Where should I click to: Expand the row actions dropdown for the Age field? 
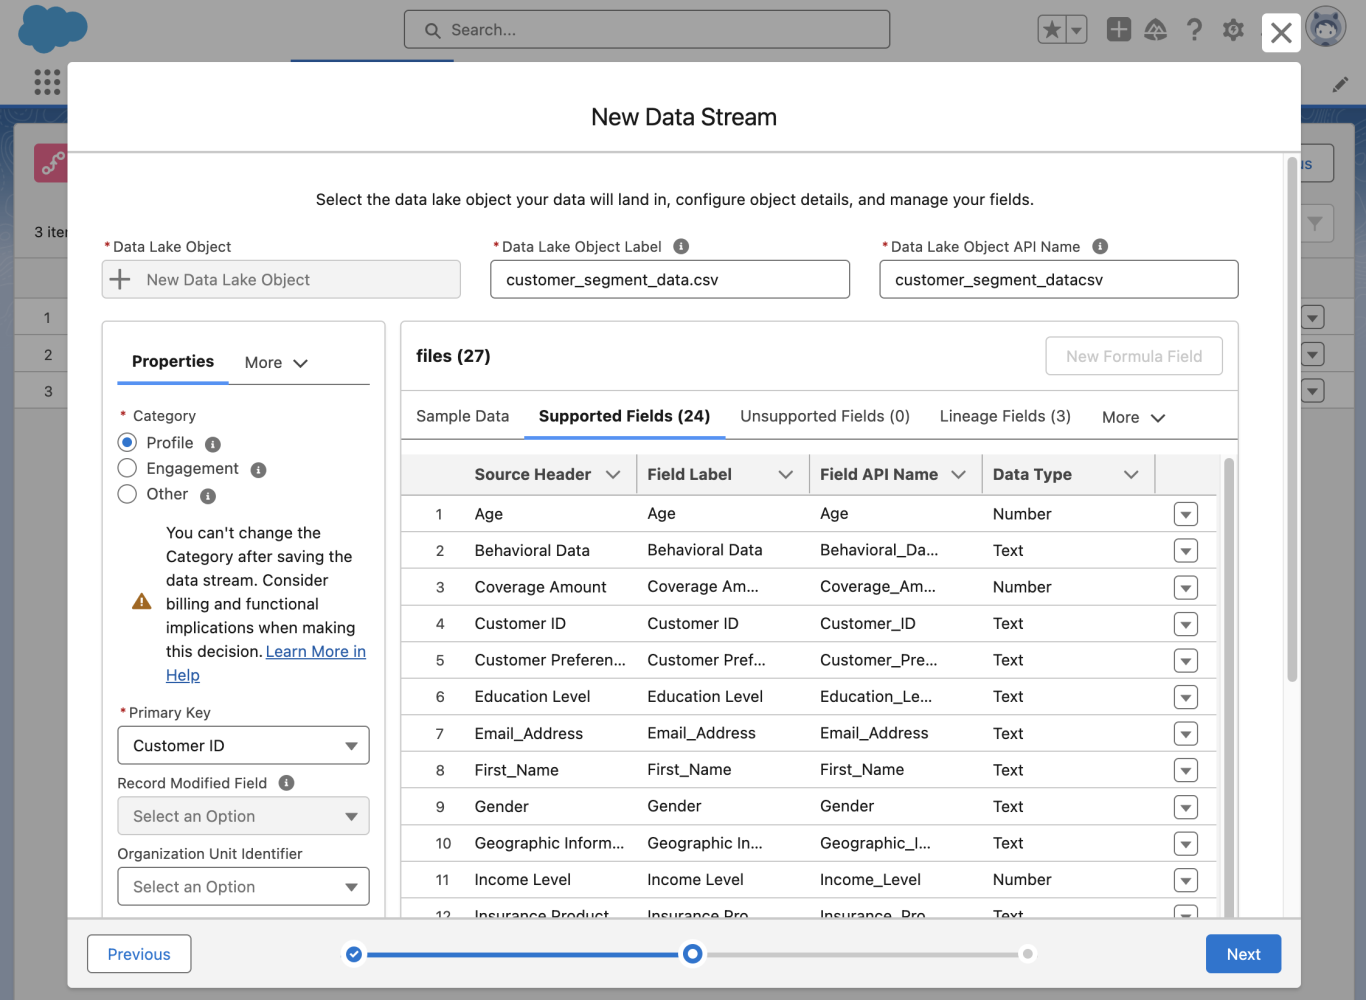[x=1185, y=513]
